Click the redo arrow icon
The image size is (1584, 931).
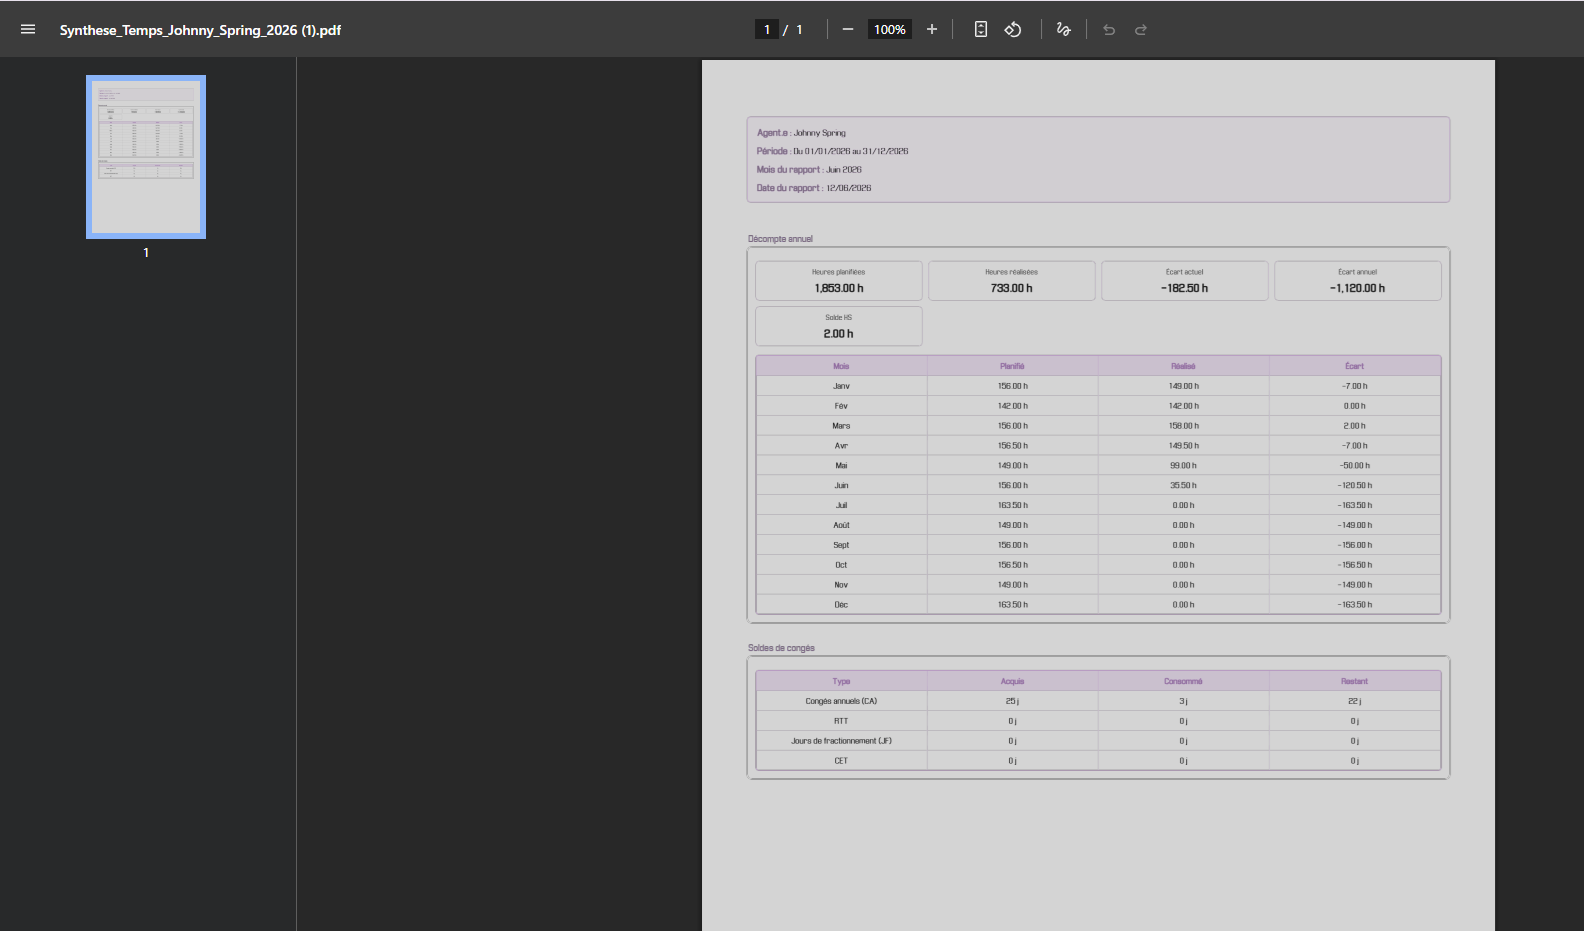pyautogui.click(x=1141, y=29)
